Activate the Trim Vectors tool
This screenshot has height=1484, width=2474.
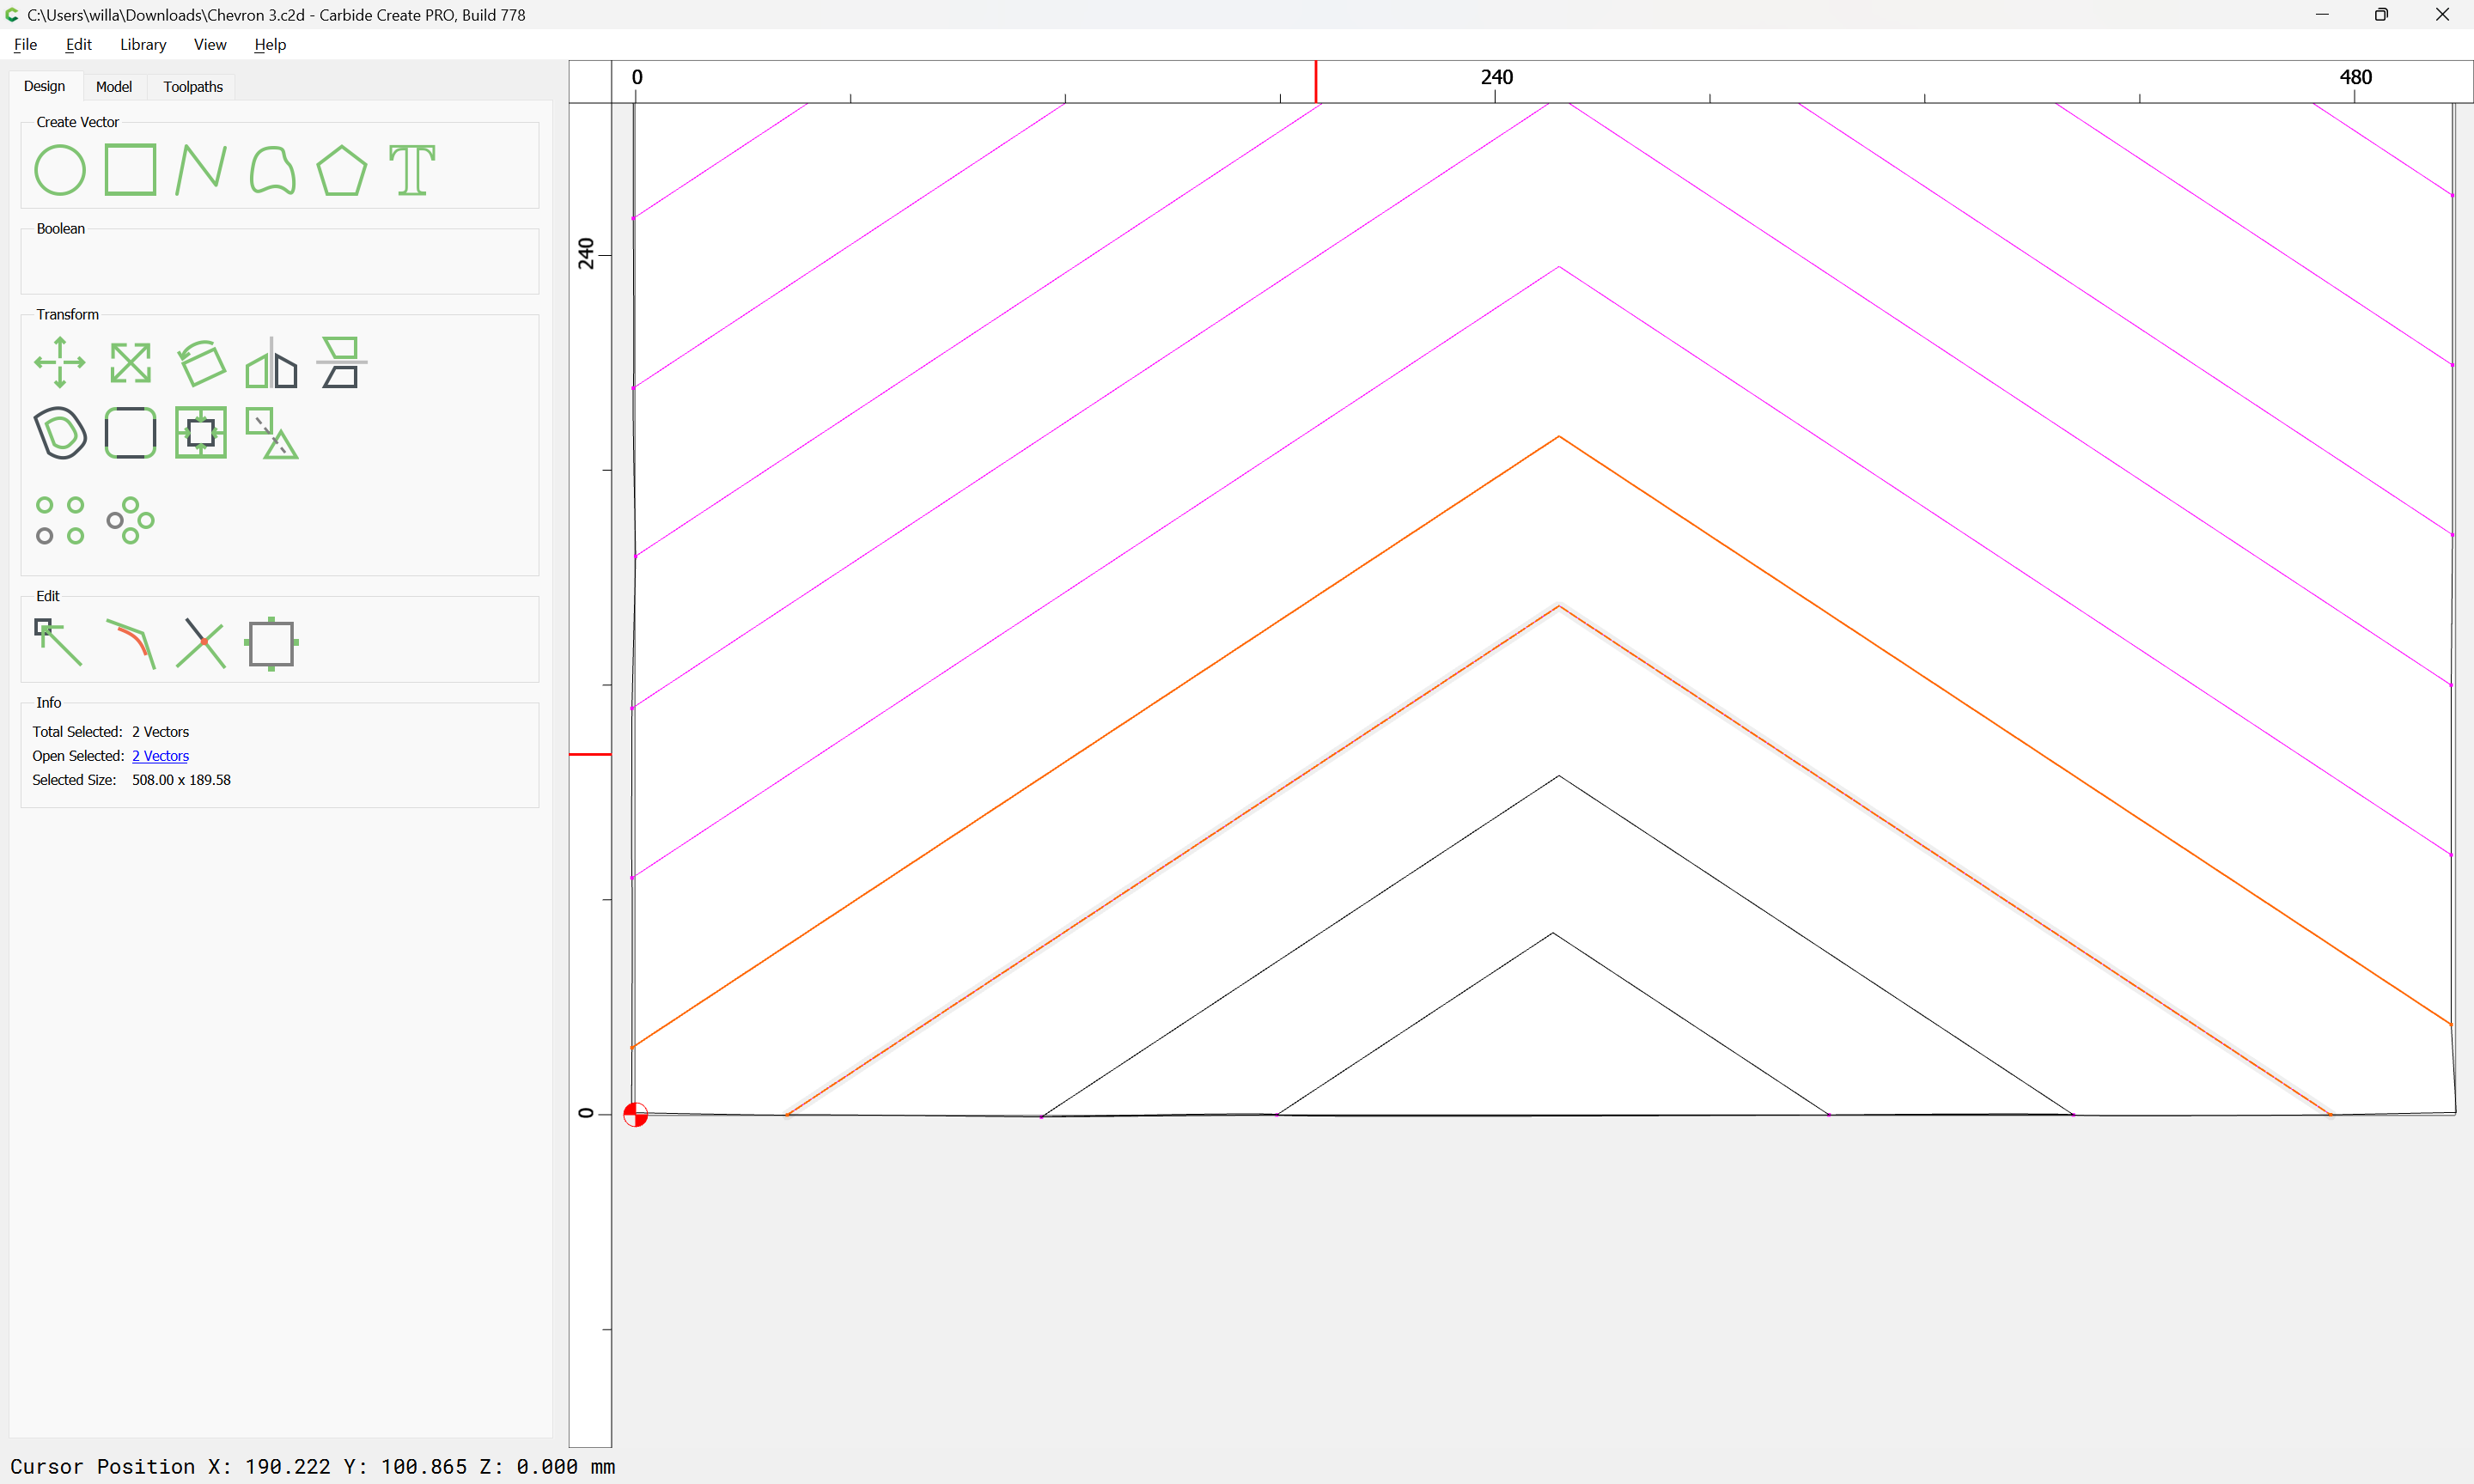(x=201, y=643)
